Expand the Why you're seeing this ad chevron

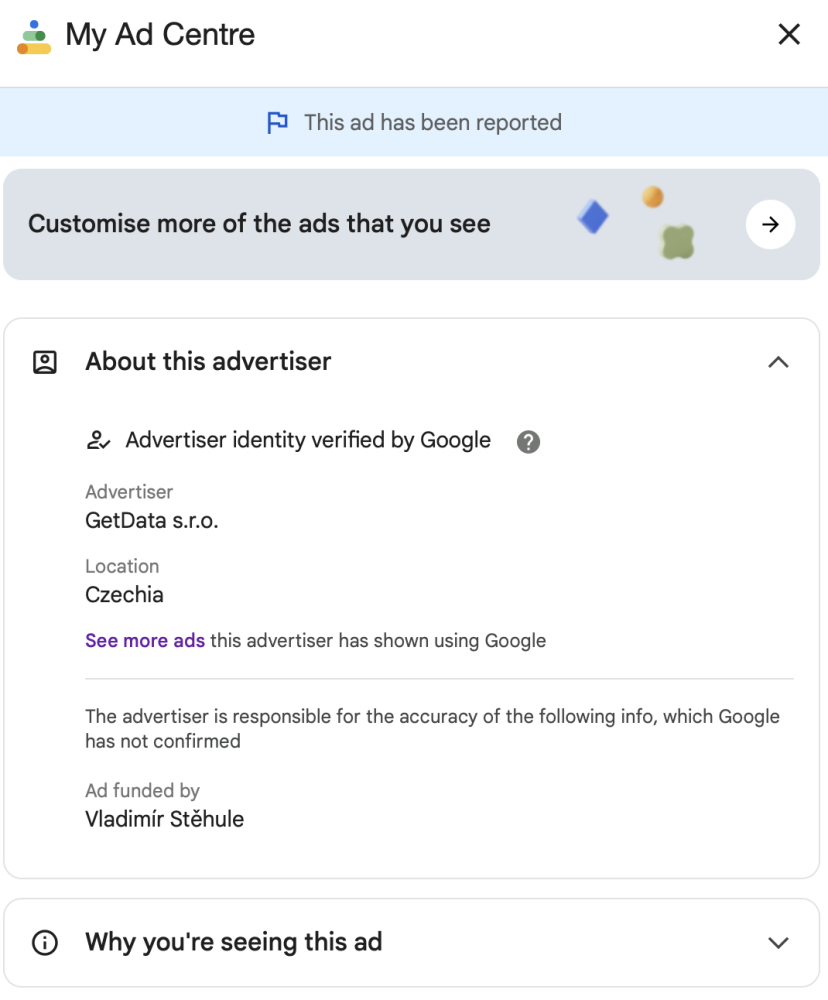(778, 942)
